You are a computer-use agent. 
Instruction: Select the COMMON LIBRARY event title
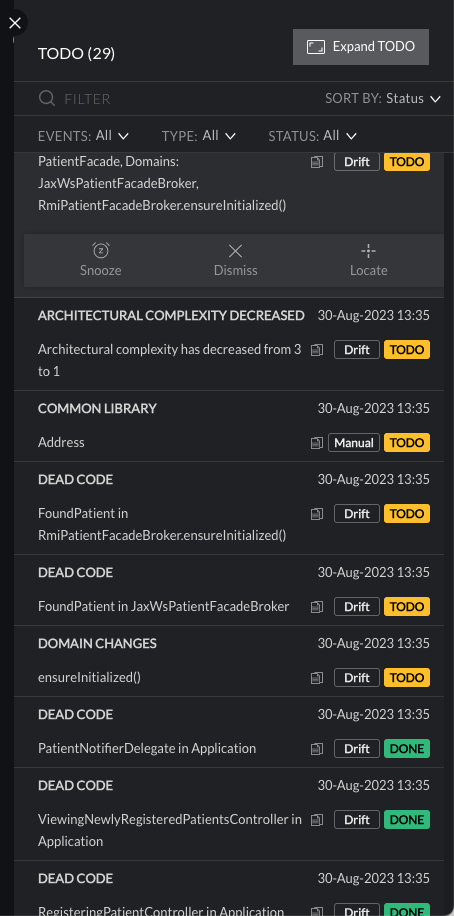(97, 409)
